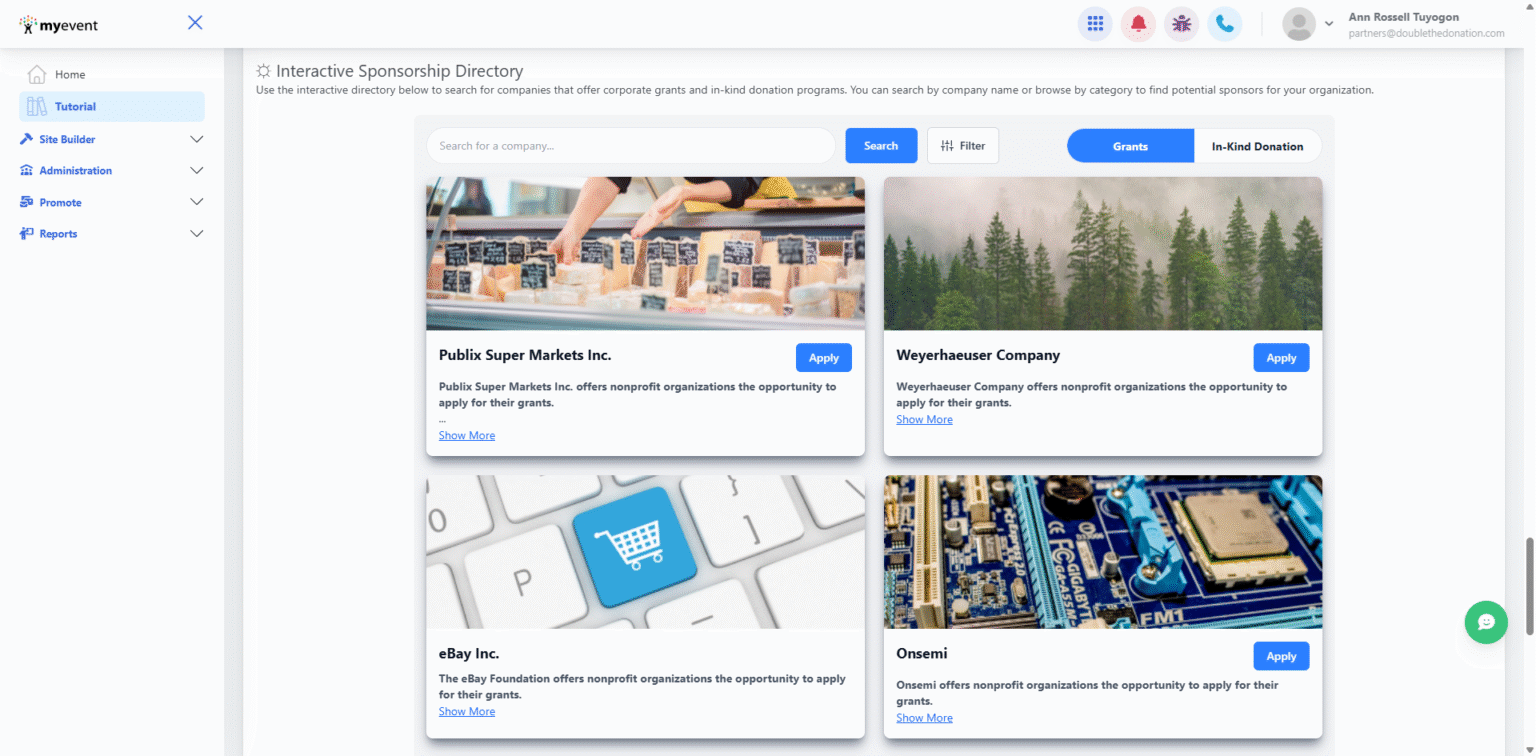This screenshot has height=756, width=1536.
Task: Click the phone support icon
Action: [1225, 23]
